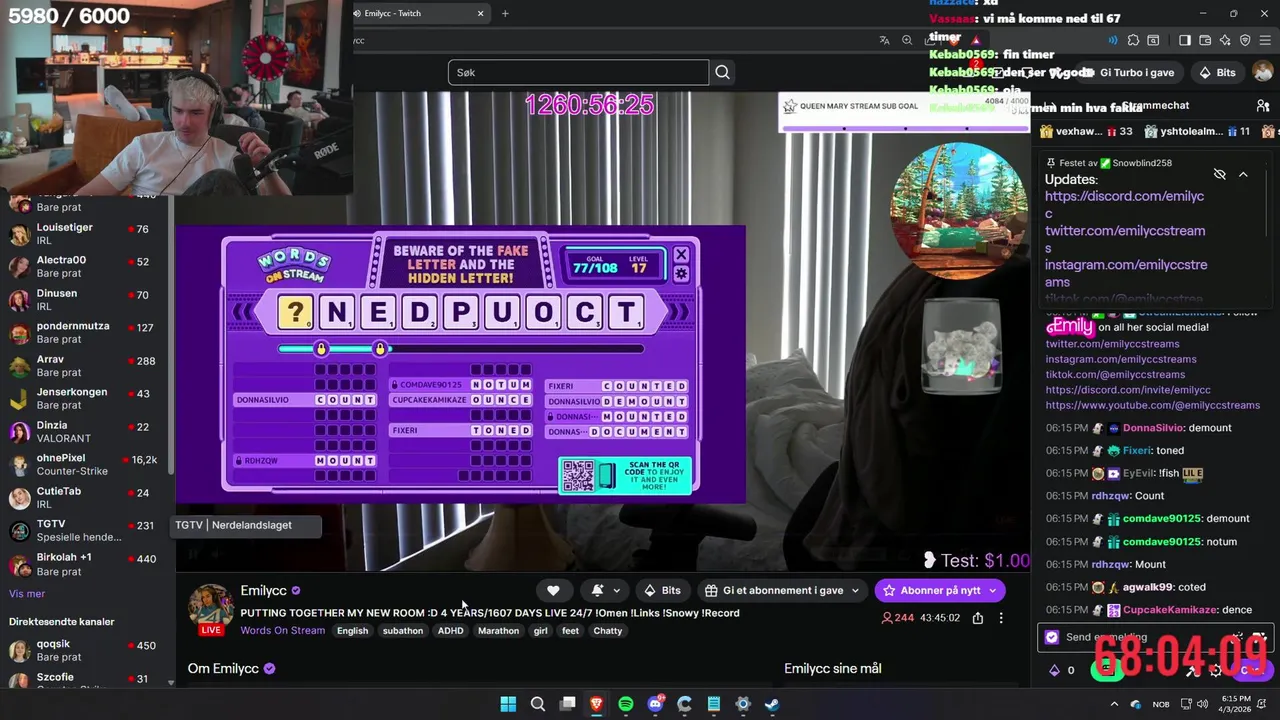Open Discord from the taskbar
The height and width of the screenshot is (720, 1280).
[x=656, y=704]
